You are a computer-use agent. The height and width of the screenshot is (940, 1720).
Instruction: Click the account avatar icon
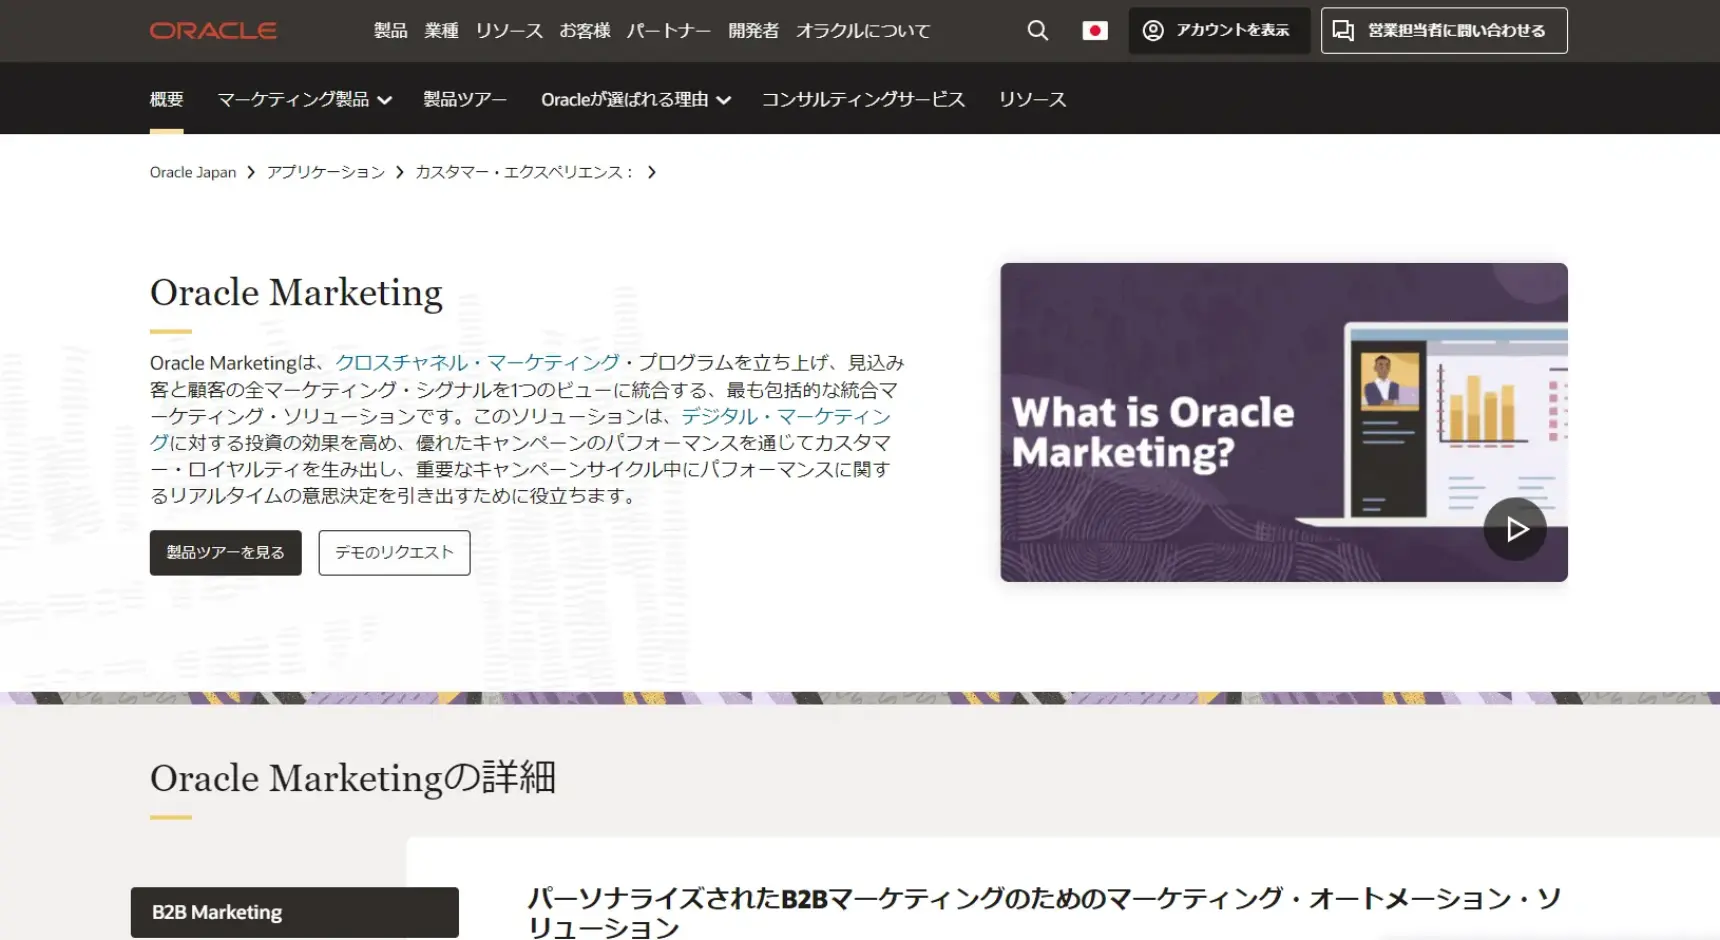coord(1153,31)
